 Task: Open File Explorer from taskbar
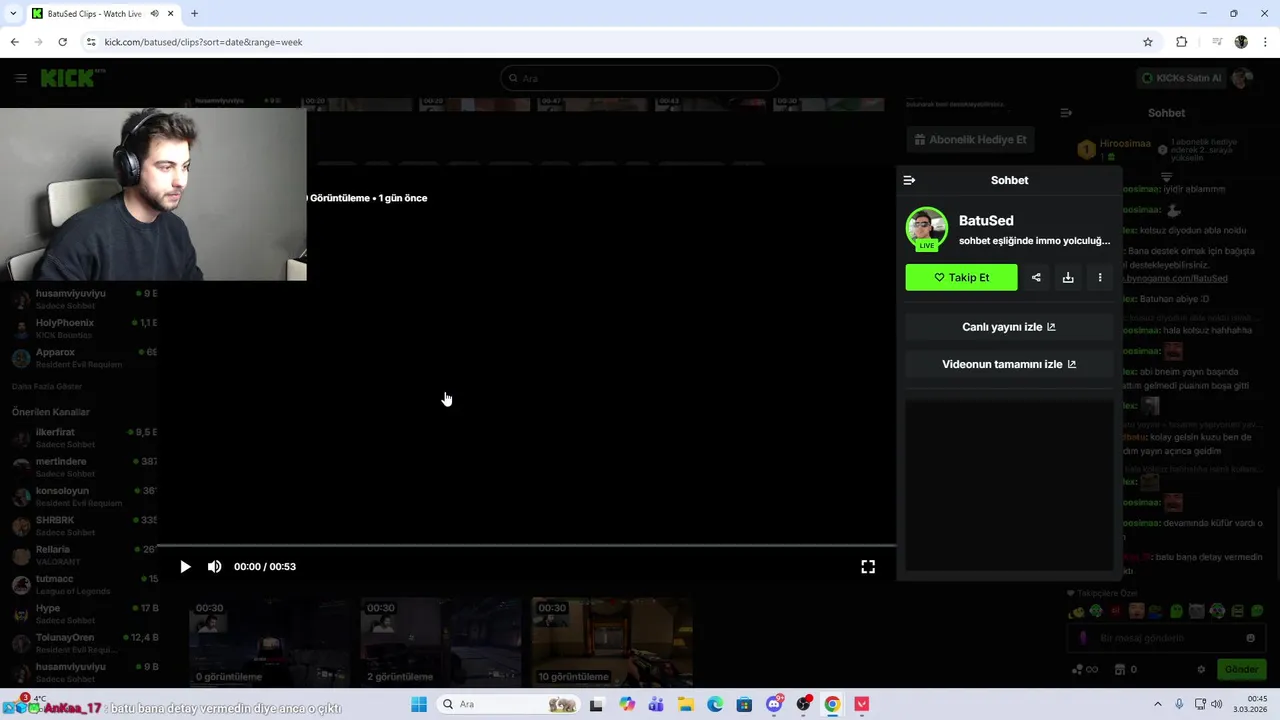tap(686, 704)
